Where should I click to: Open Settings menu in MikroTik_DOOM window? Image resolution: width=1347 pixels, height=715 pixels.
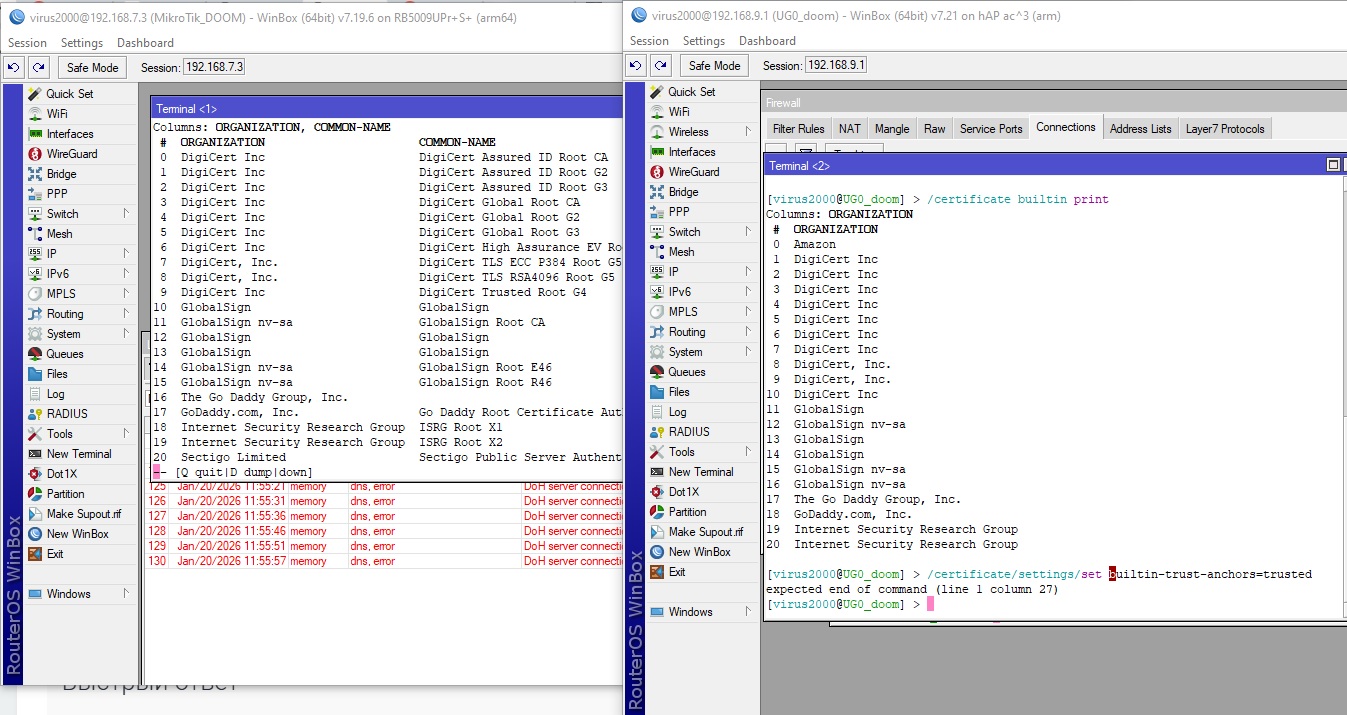tap(82, 43)
